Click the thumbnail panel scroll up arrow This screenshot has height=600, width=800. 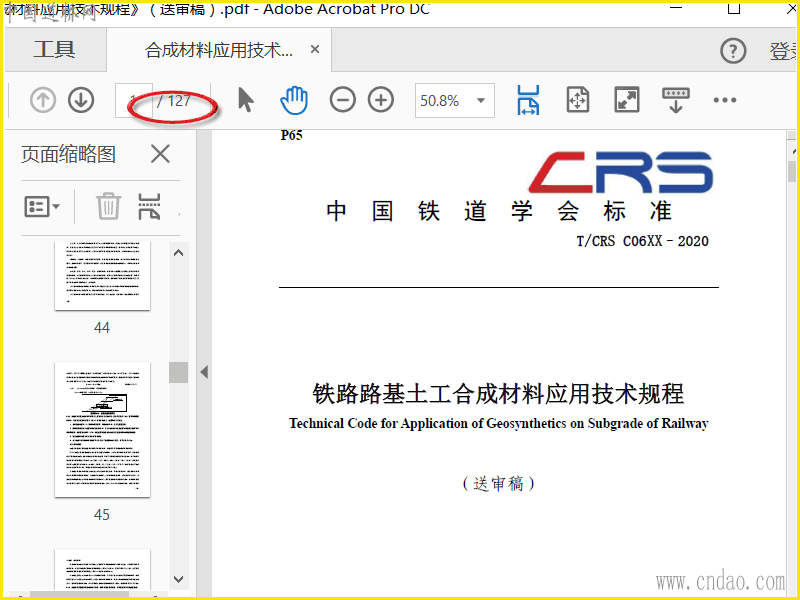179,253
